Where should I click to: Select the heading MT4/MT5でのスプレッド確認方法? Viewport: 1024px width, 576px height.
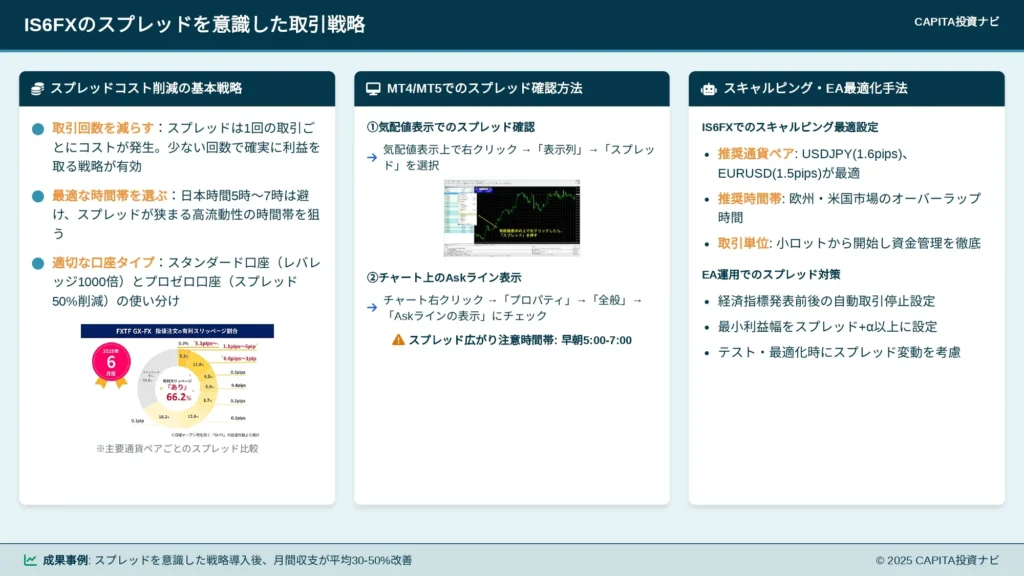(x=485, y=89)
